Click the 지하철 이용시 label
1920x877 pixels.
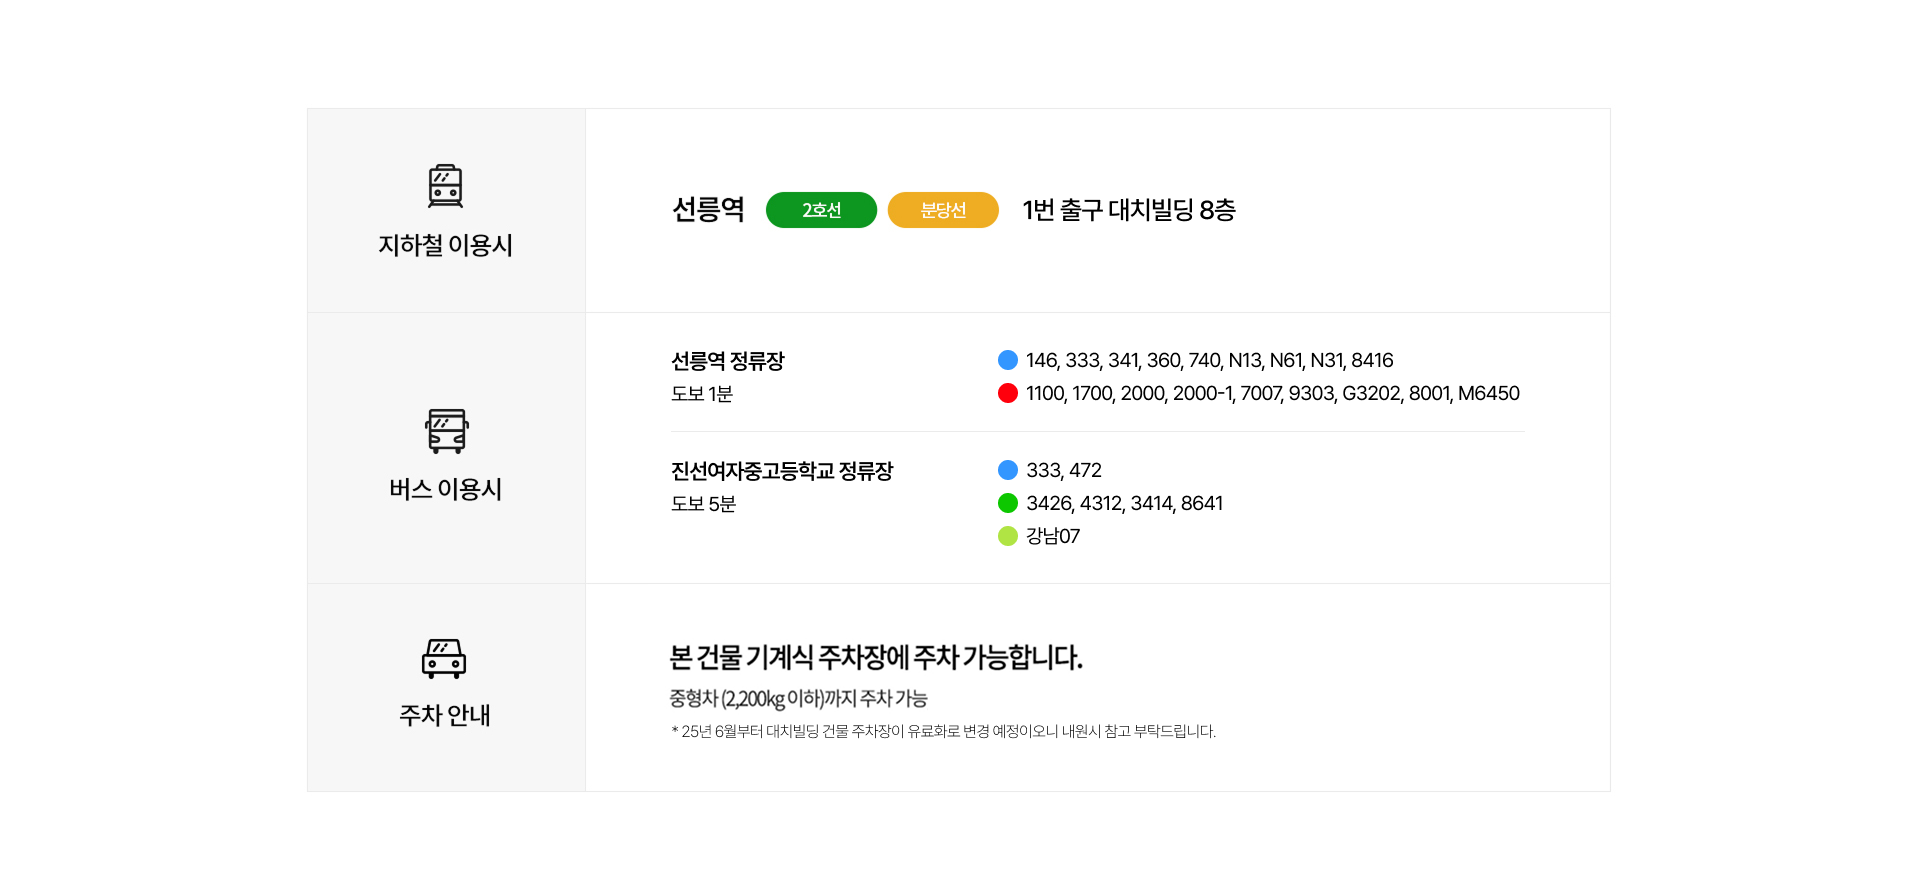445,245
